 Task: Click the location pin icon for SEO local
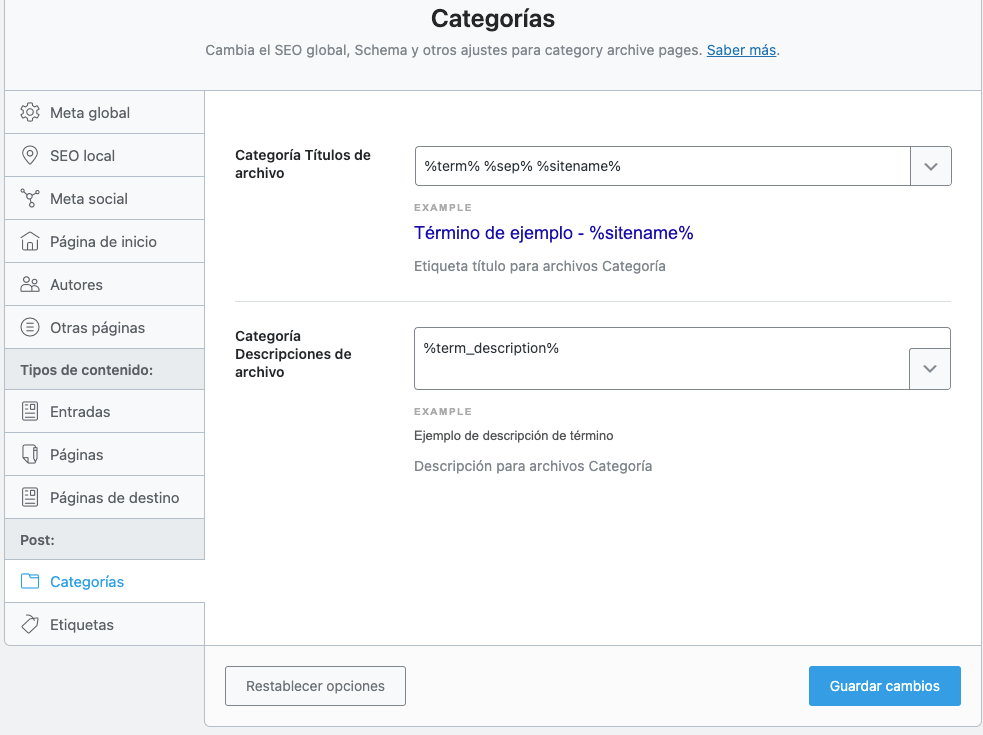tap(29, 156)
